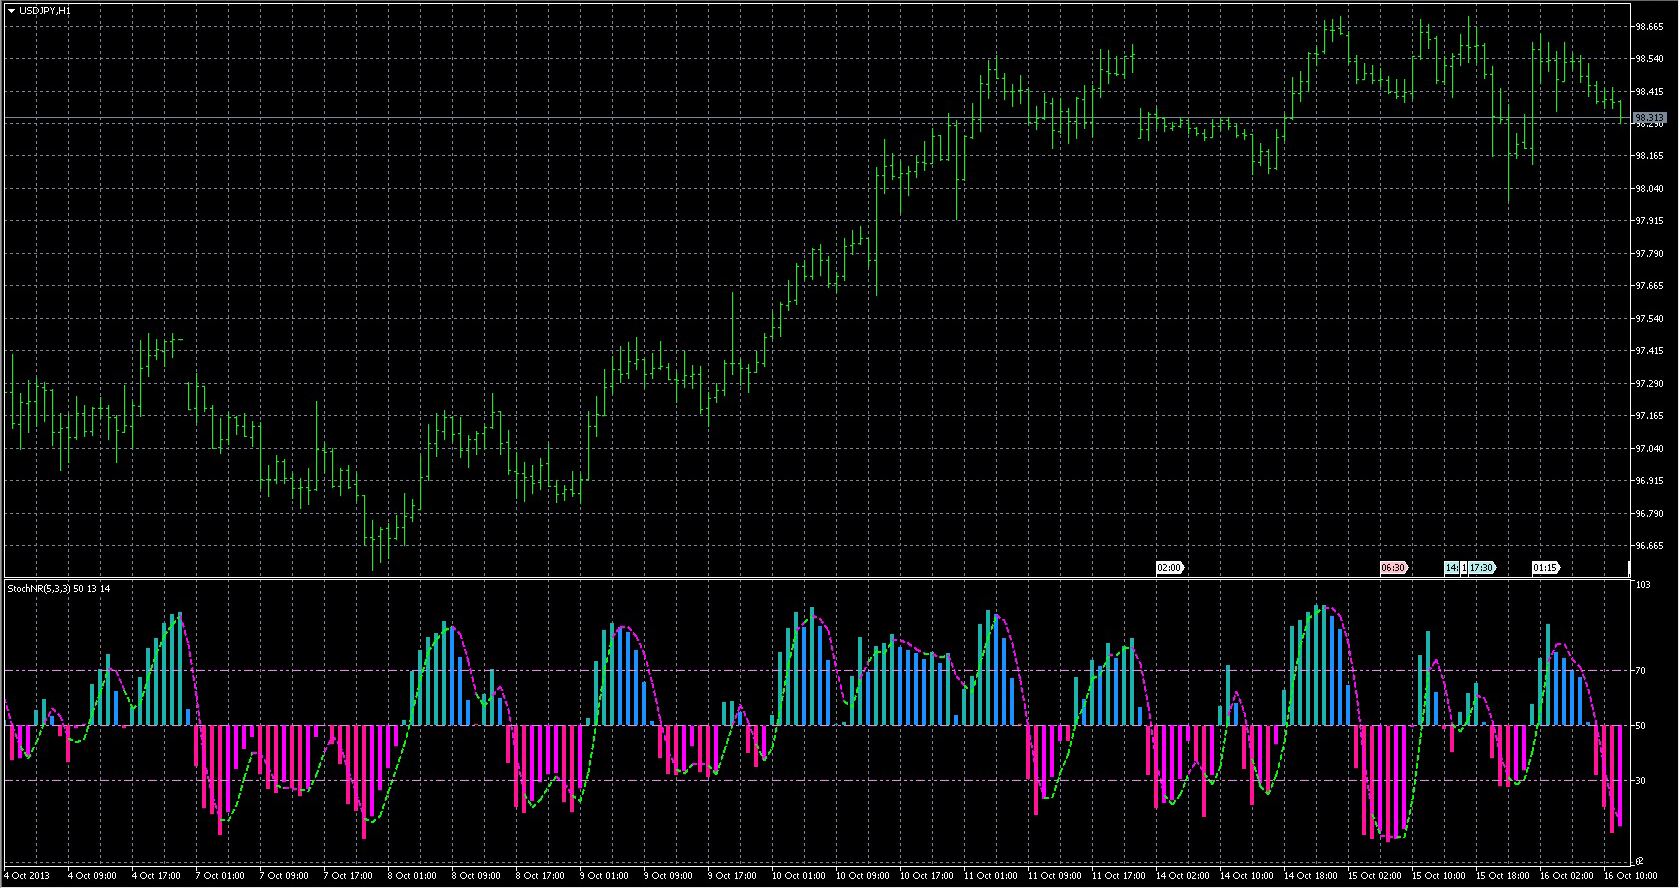Click the 10 Oct 17:00 time axis label
1680x888 pixels.
[927, 876]
